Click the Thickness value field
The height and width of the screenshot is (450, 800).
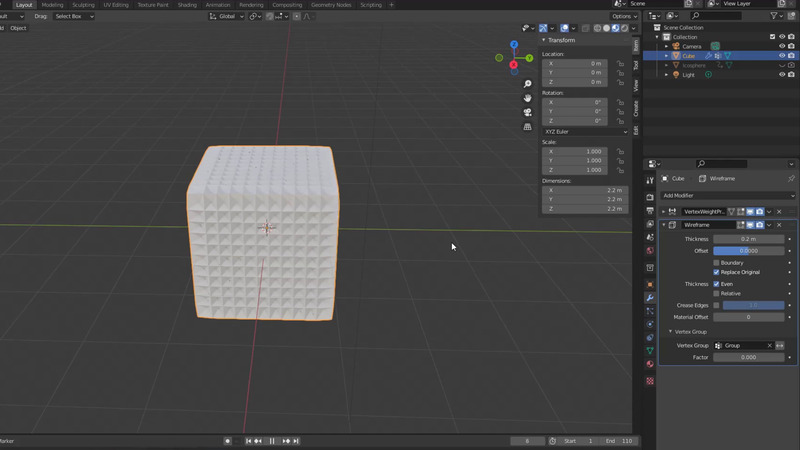click(748, 239)
